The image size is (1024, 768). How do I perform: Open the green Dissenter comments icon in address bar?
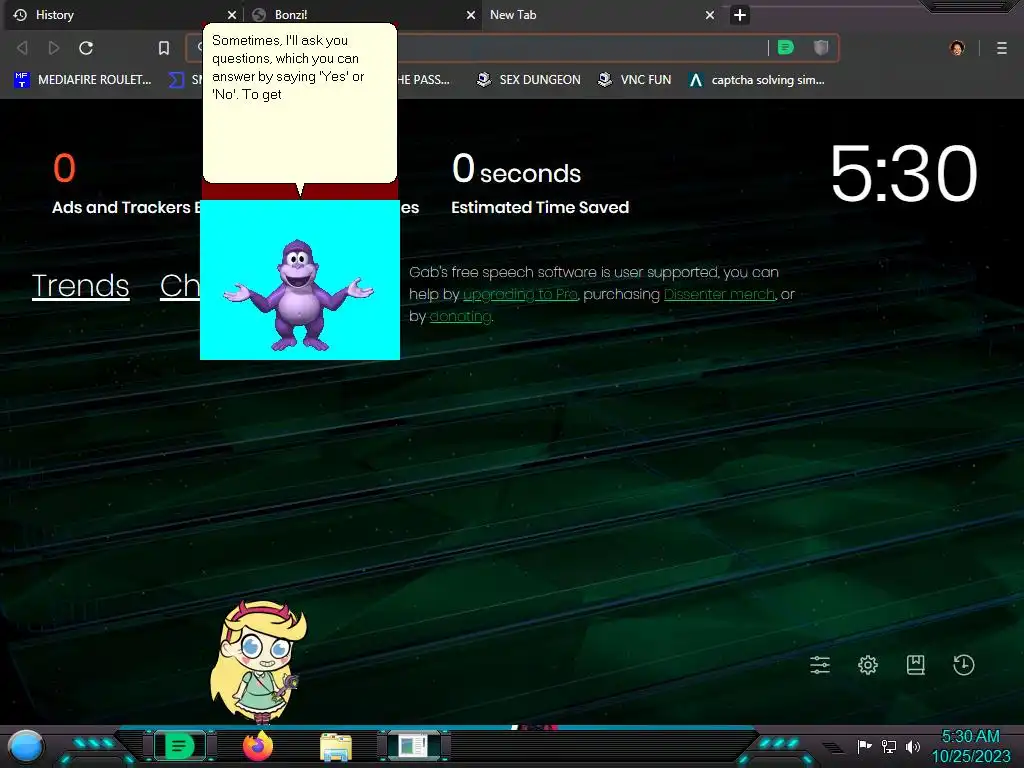pyautogui.click(x=786, y=48)
